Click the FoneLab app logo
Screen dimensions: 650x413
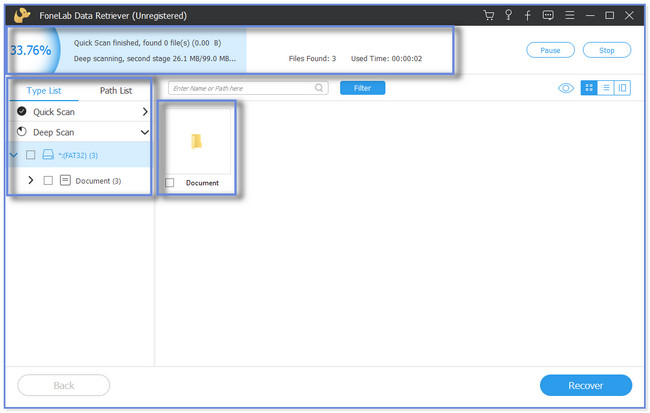coord(22,15)
